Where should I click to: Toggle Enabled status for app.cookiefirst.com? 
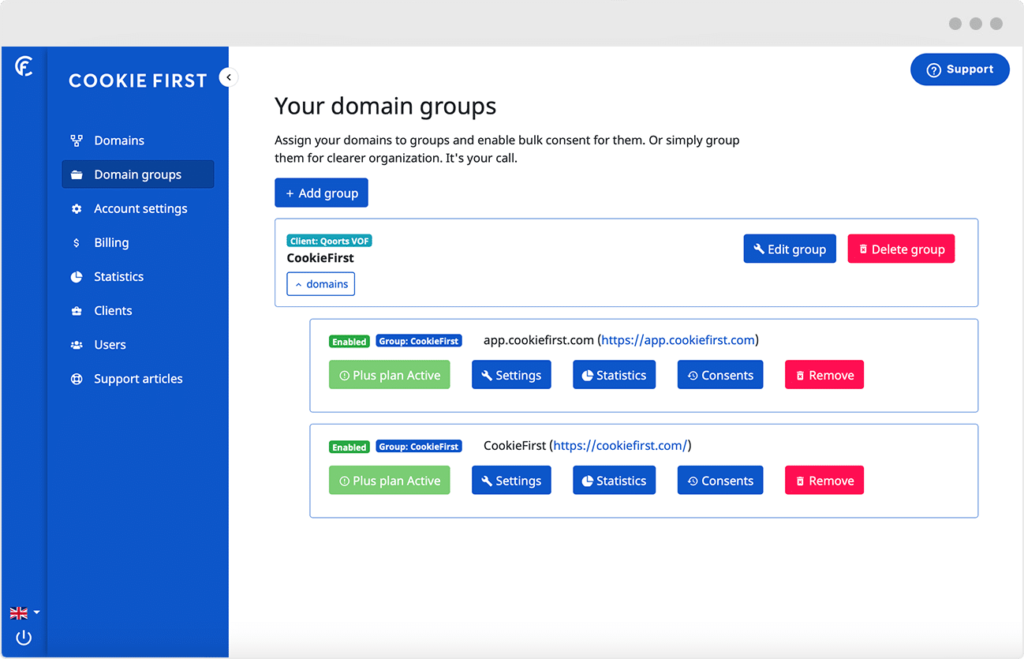tap(349, 340)
